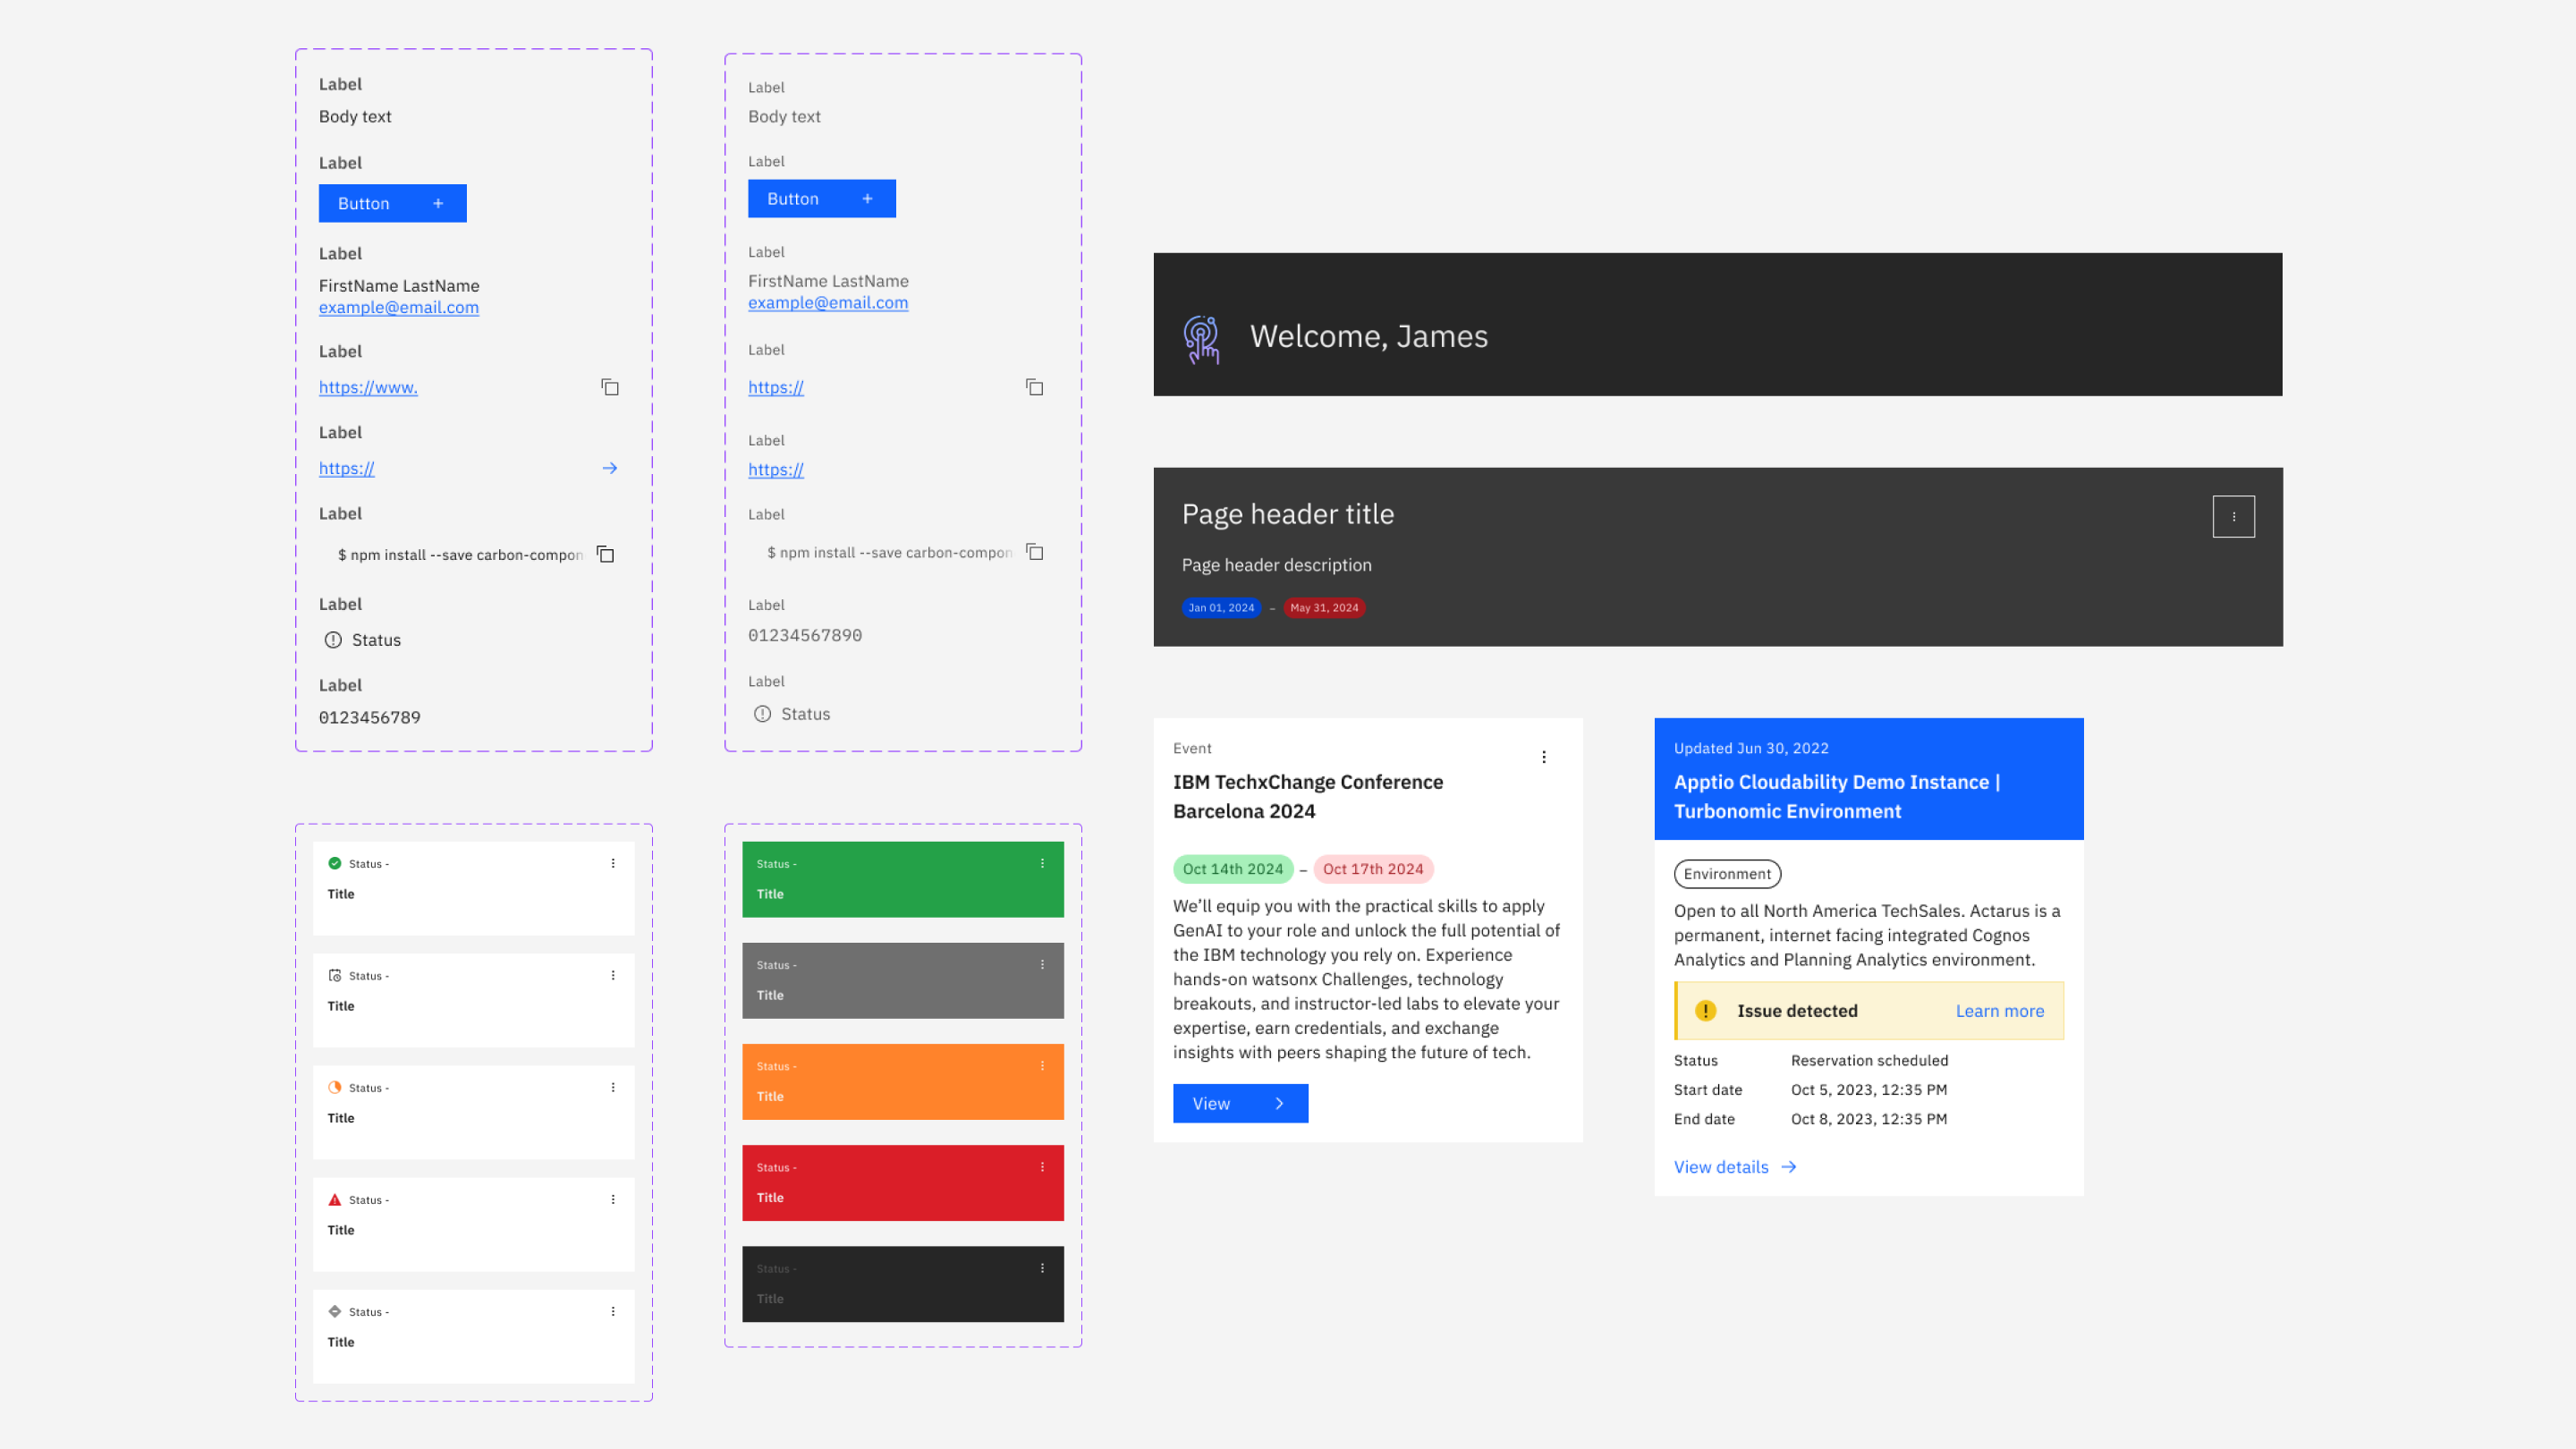
Task: Click the Environment tag on the Apptio card
Action: click(x=1726, y=874)
